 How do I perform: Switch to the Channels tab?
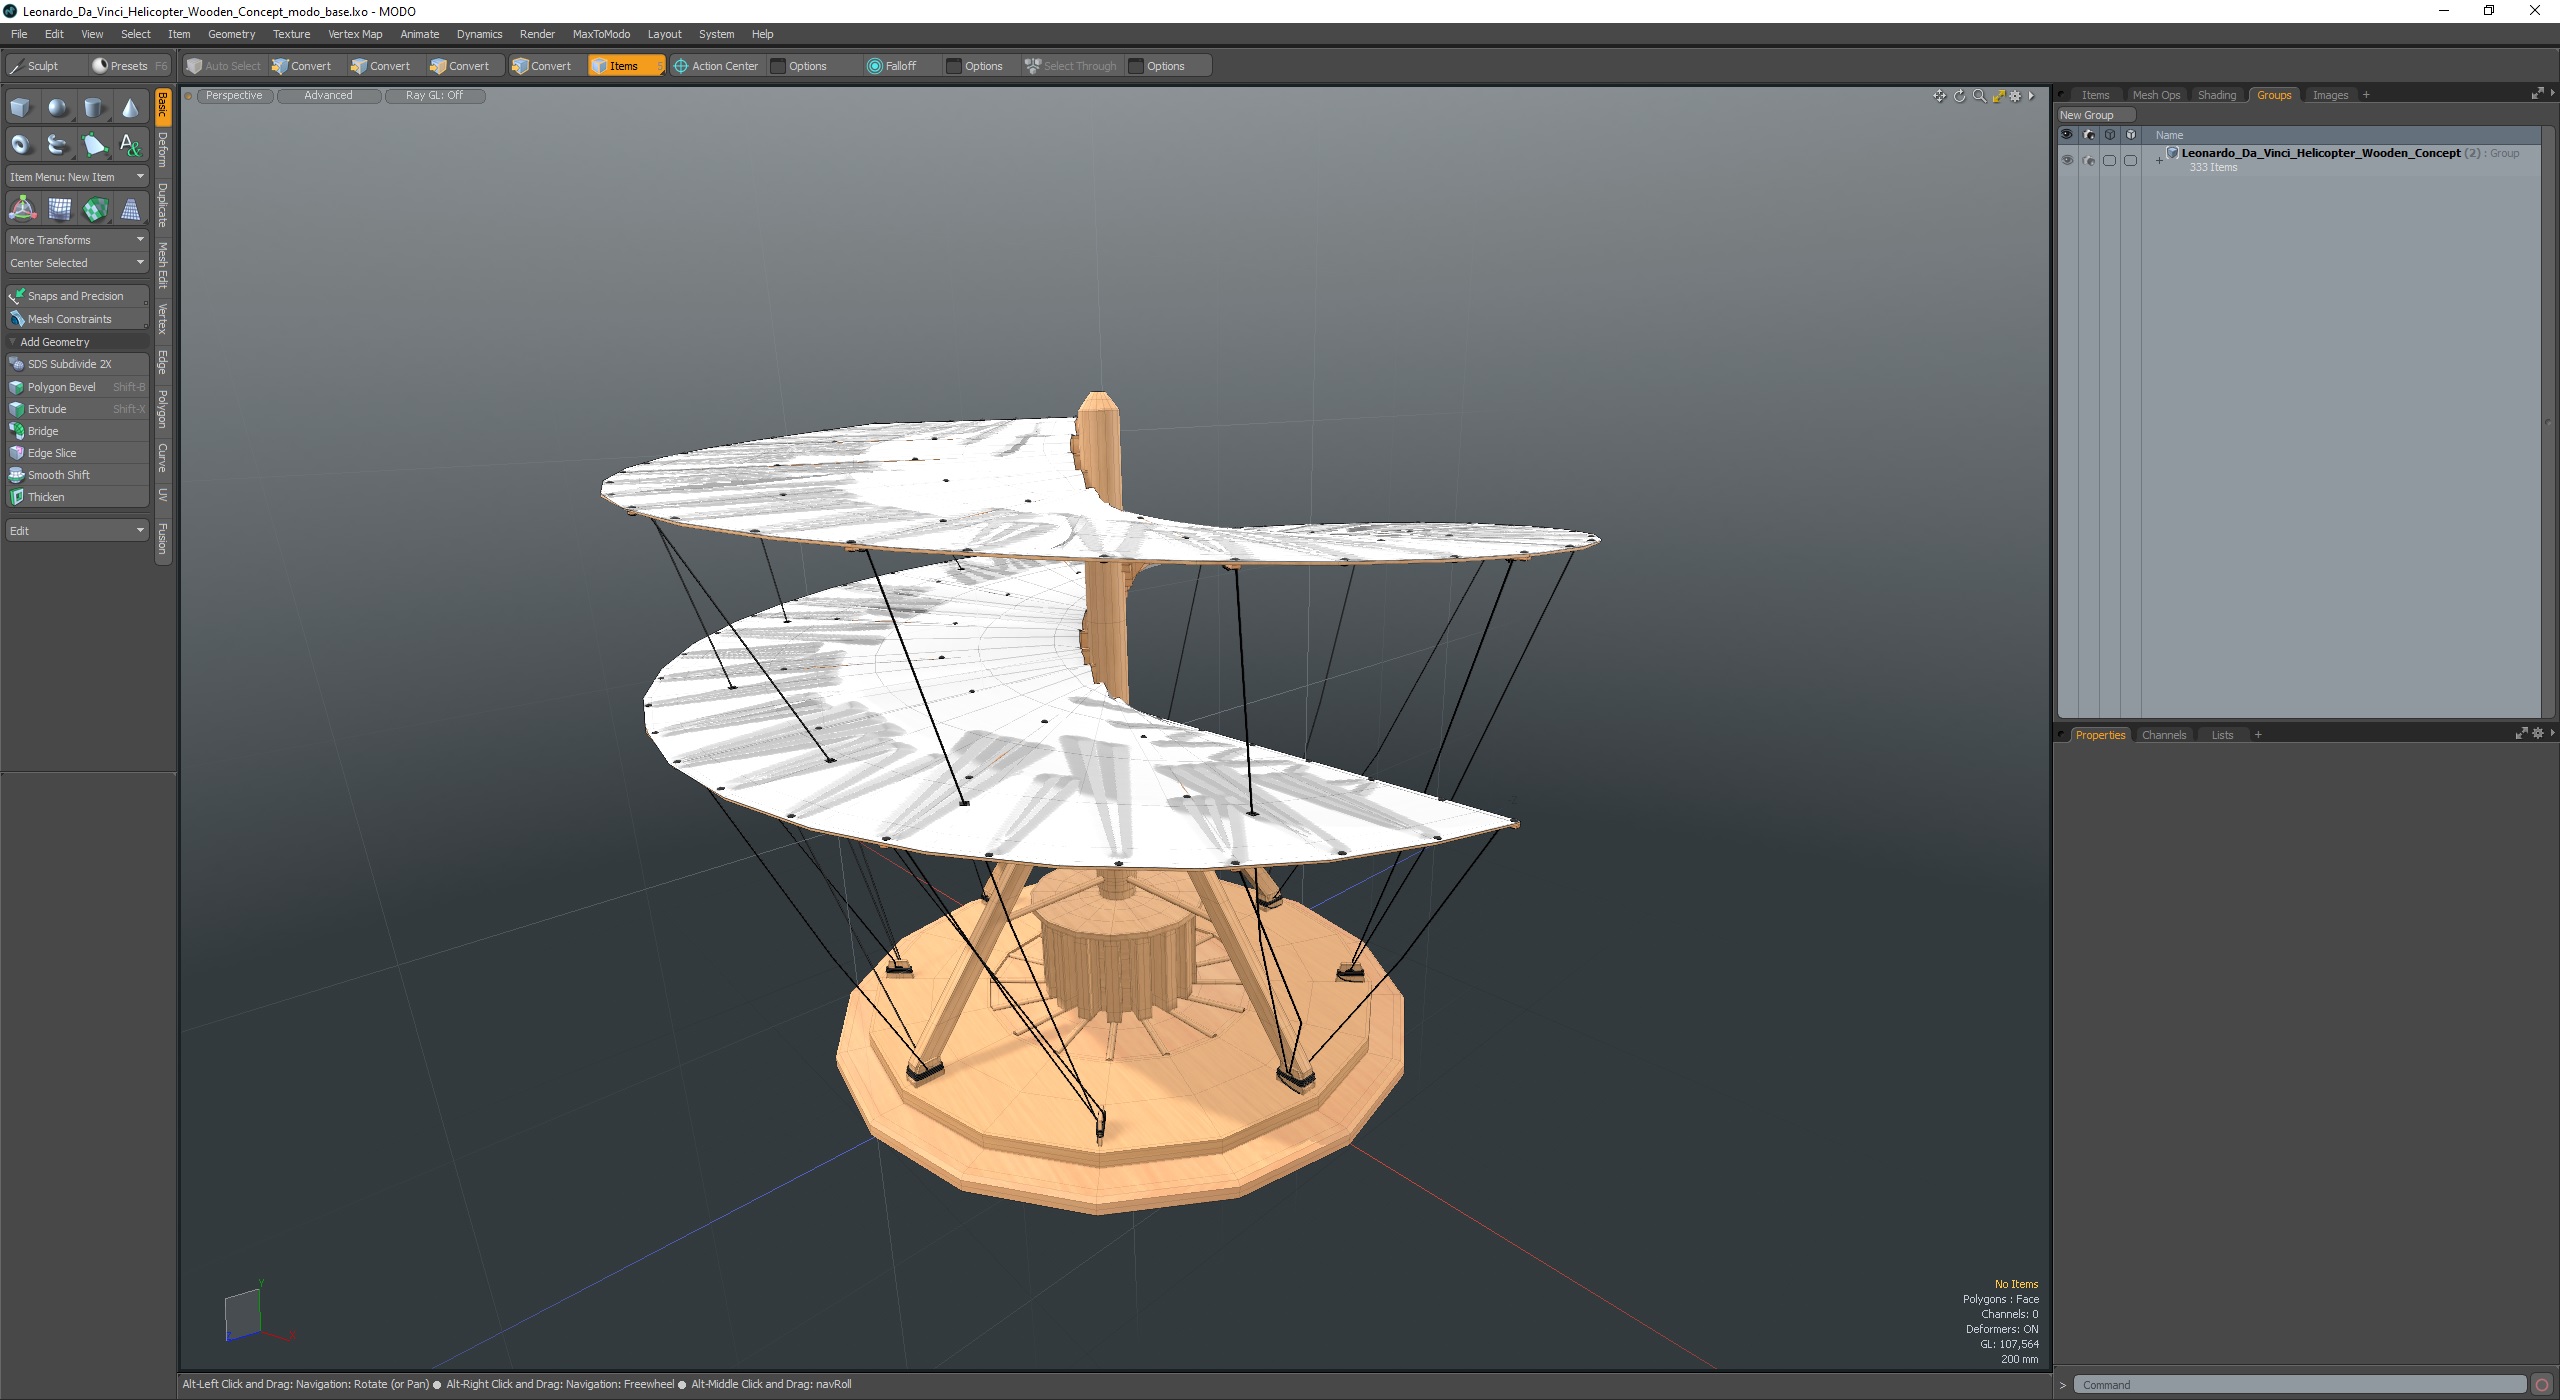2164,735
